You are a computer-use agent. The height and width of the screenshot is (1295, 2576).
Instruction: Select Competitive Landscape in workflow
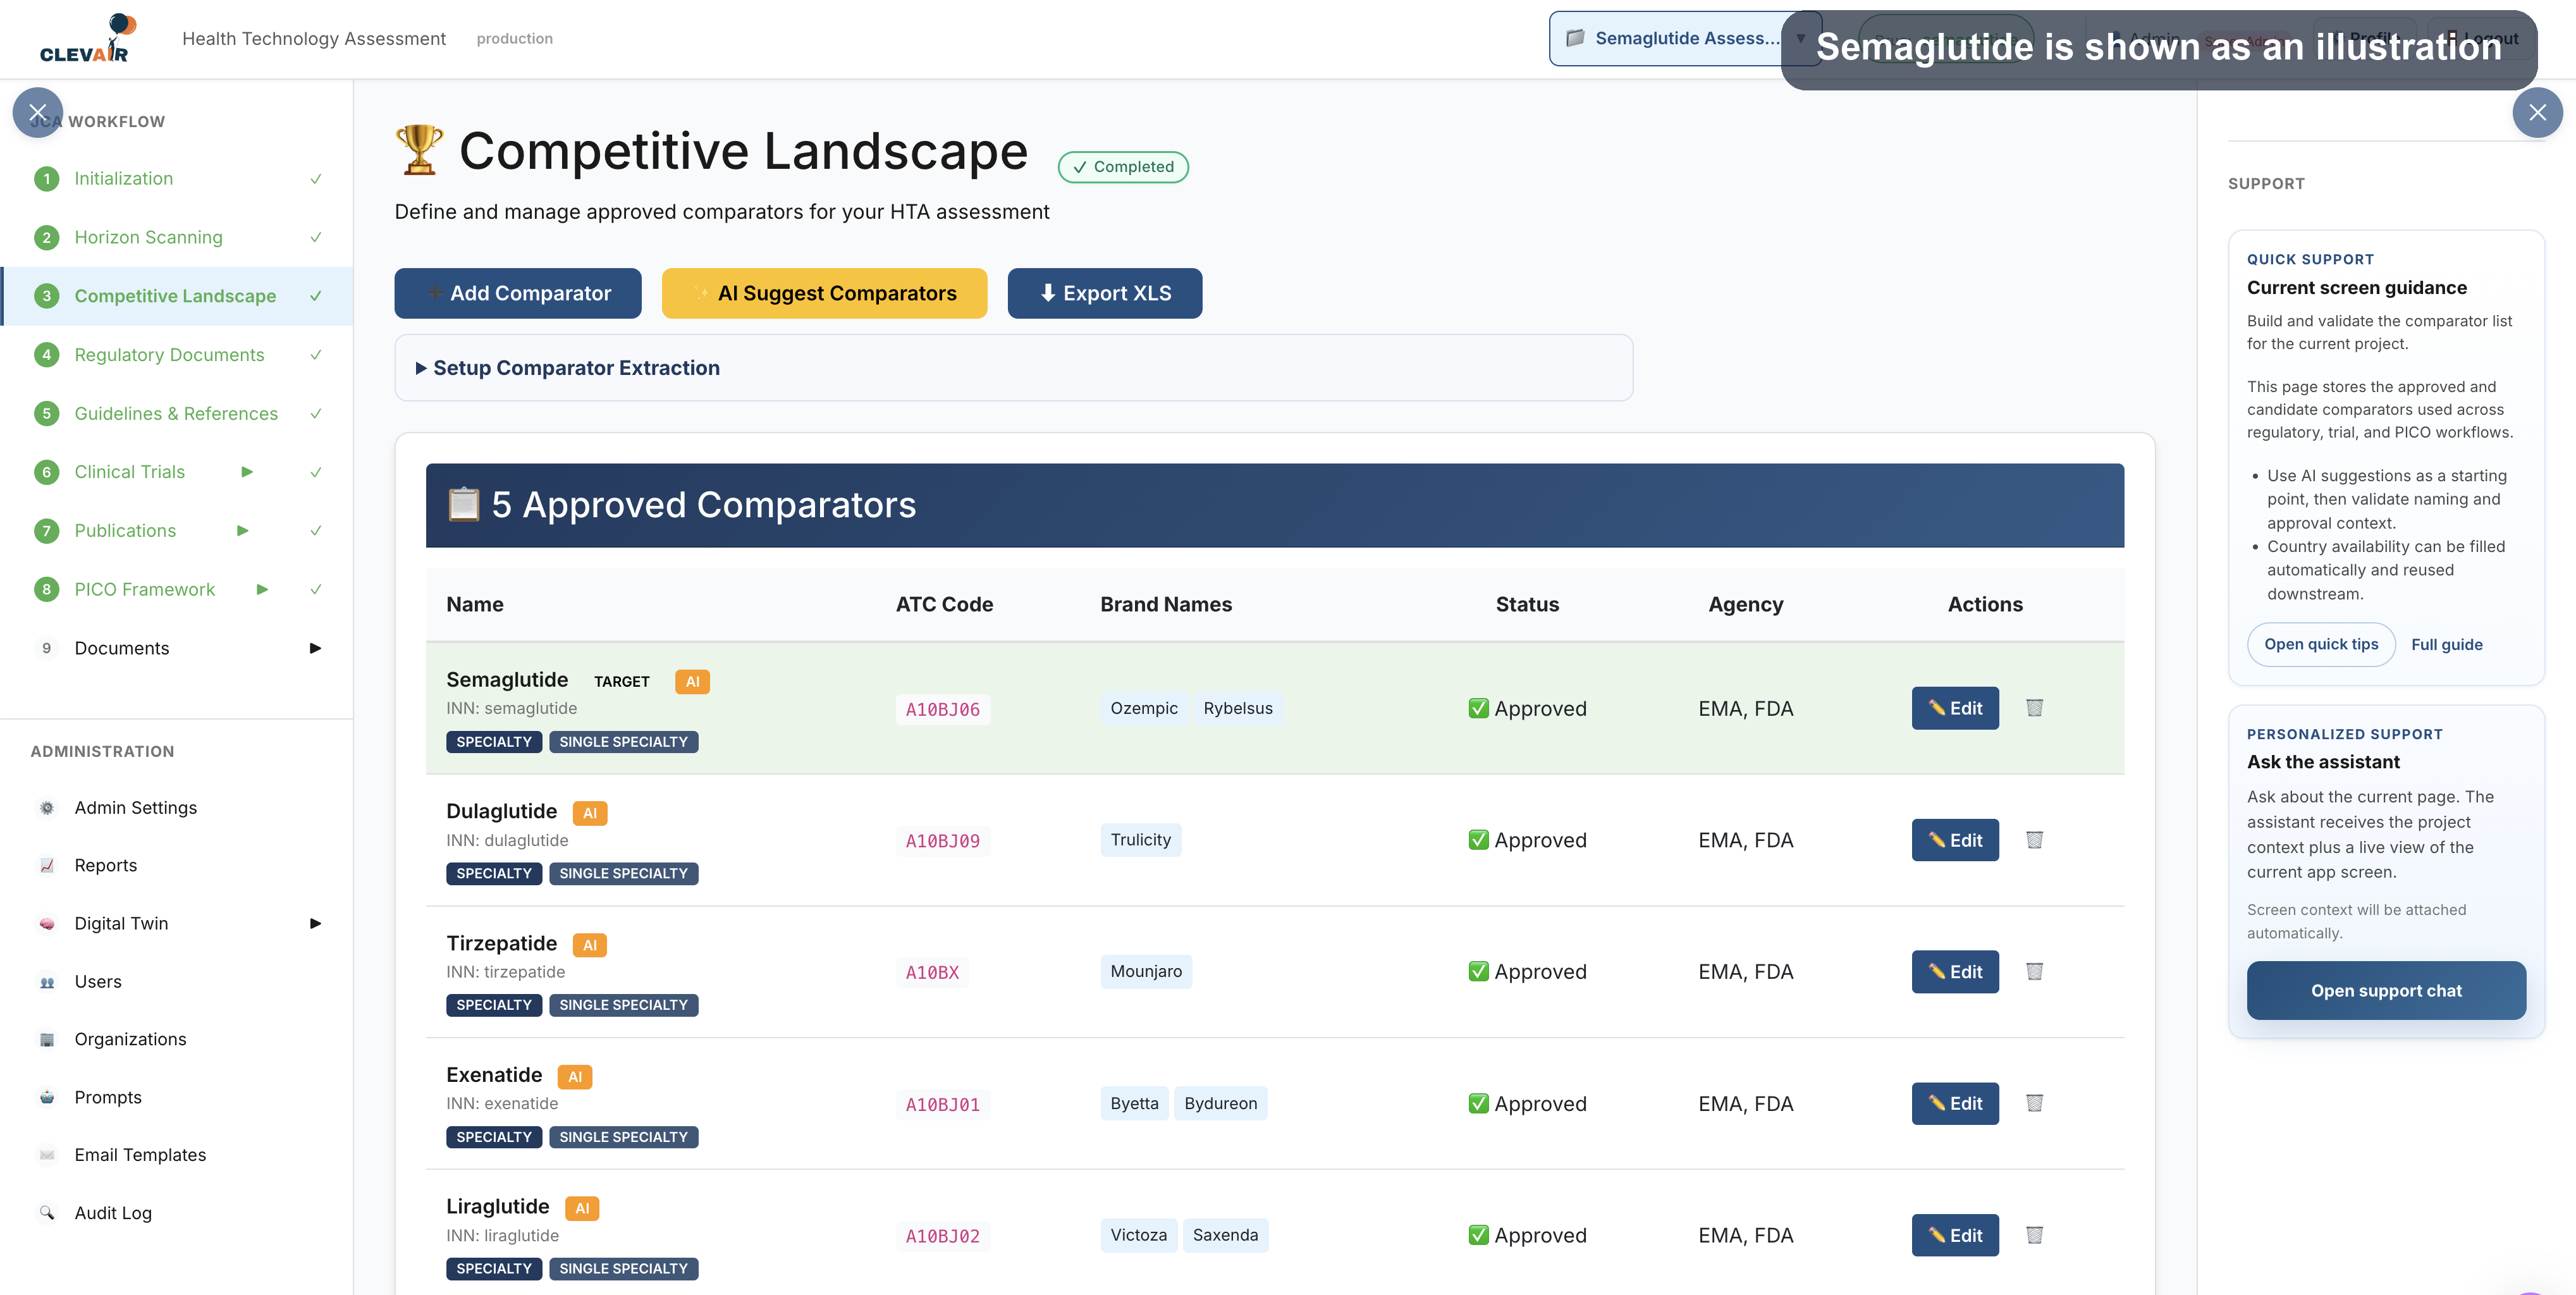pos(175,296)
